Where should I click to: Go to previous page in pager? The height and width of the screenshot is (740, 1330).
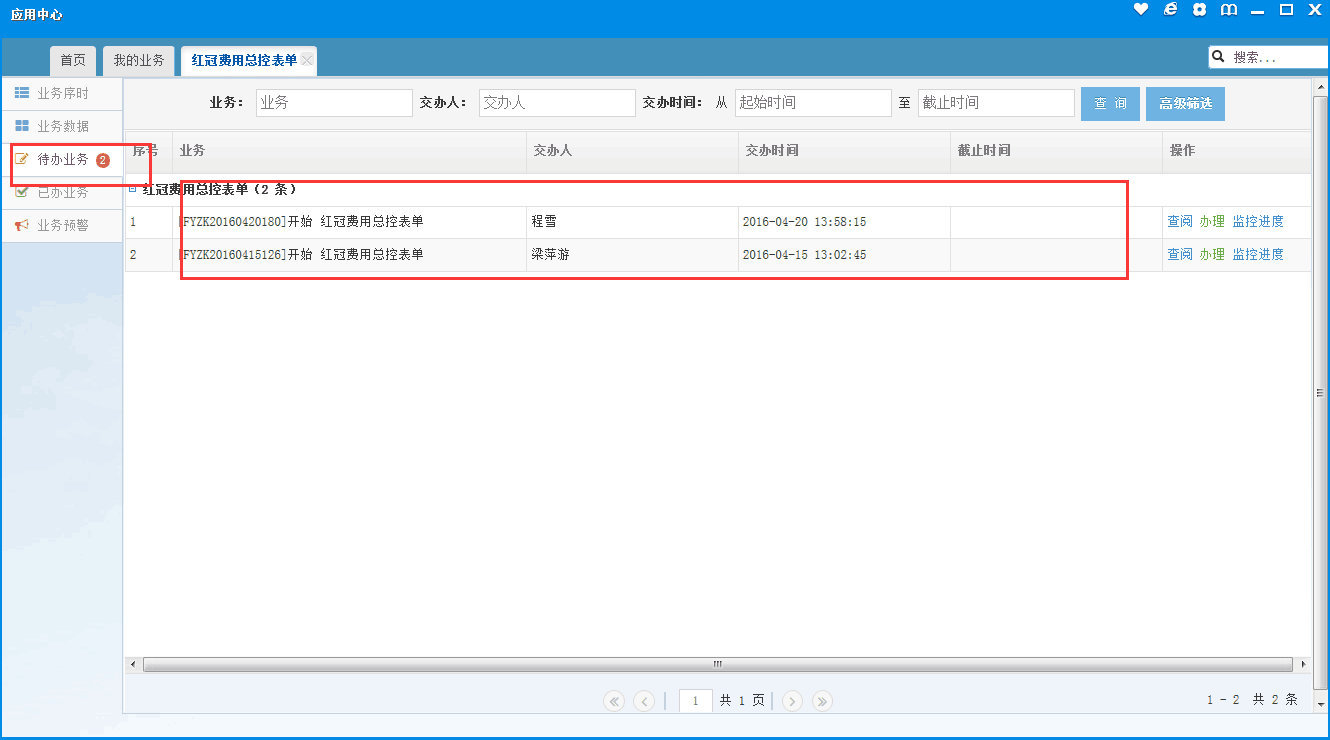[644, 701]
